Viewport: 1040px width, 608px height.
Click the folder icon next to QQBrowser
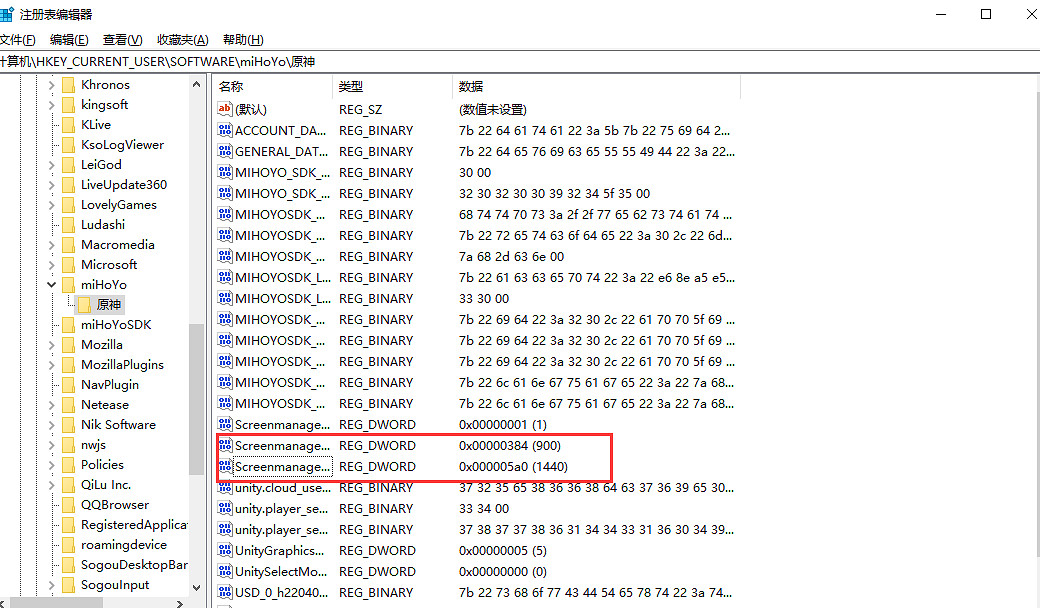point(68,505)
